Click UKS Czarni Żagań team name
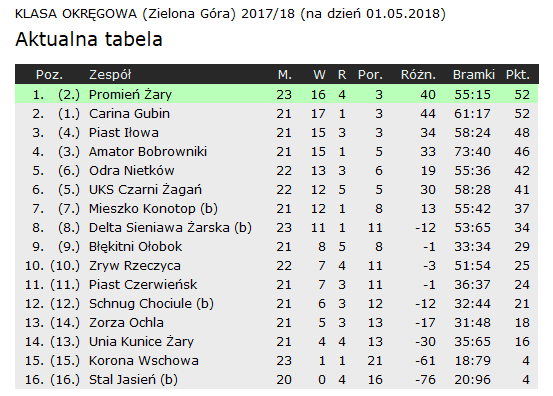Screen dimensions: 553x396 tap(145, 190)
